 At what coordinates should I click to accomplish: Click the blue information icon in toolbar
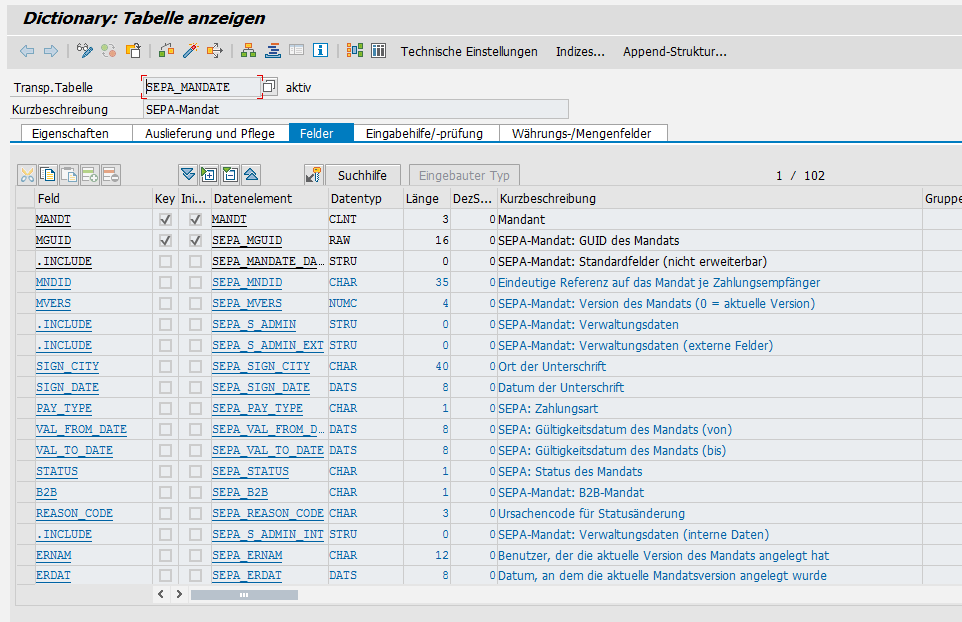click(x=320, y=51)
